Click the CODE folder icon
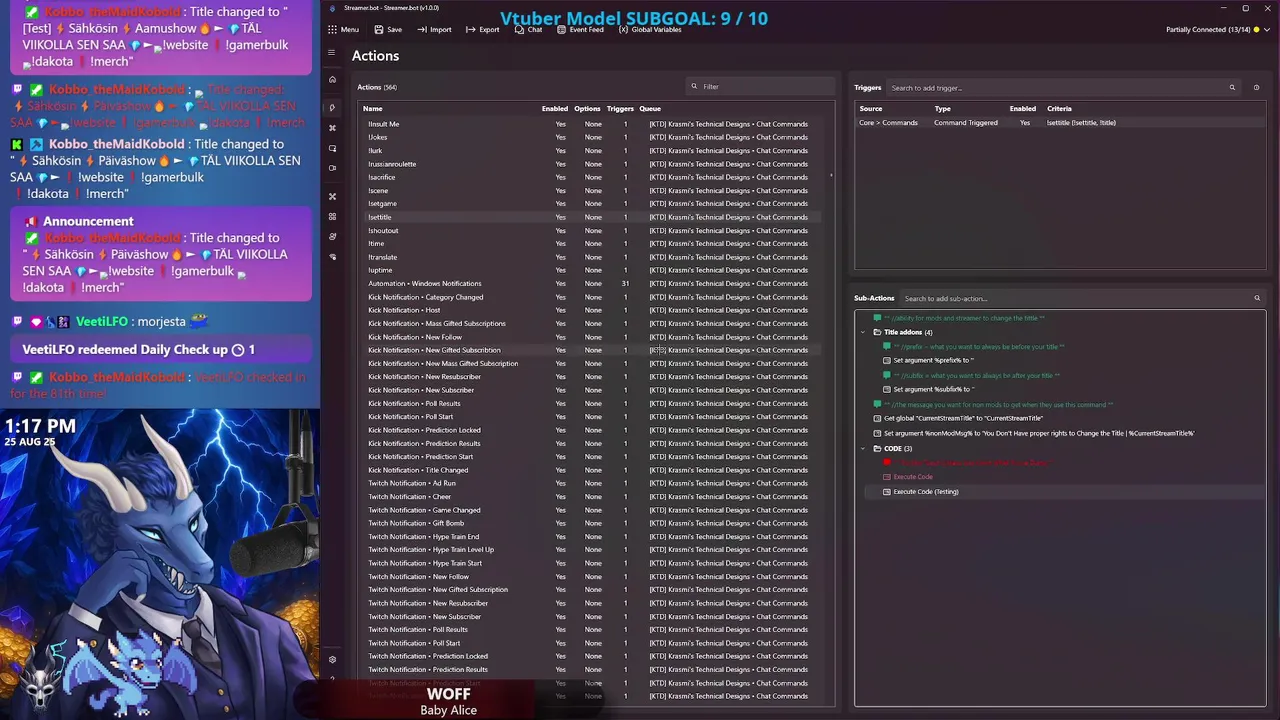Screen dimensions: 1280x720 tap(877, 448)
